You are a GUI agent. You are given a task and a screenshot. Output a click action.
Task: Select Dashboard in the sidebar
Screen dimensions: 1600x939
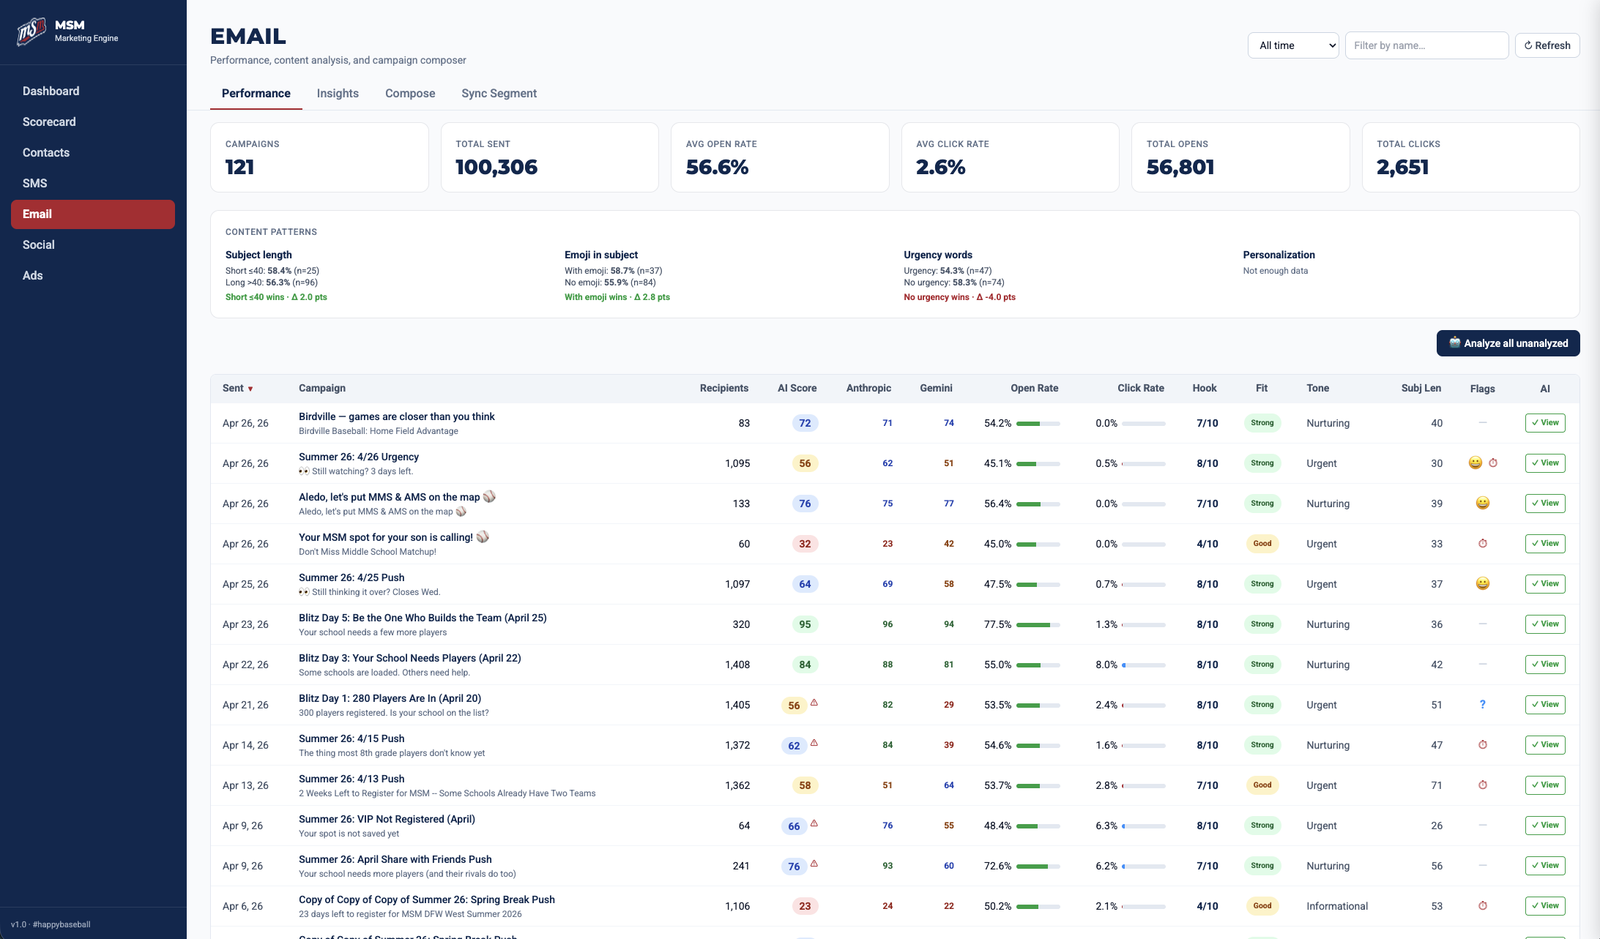point(50,91)
